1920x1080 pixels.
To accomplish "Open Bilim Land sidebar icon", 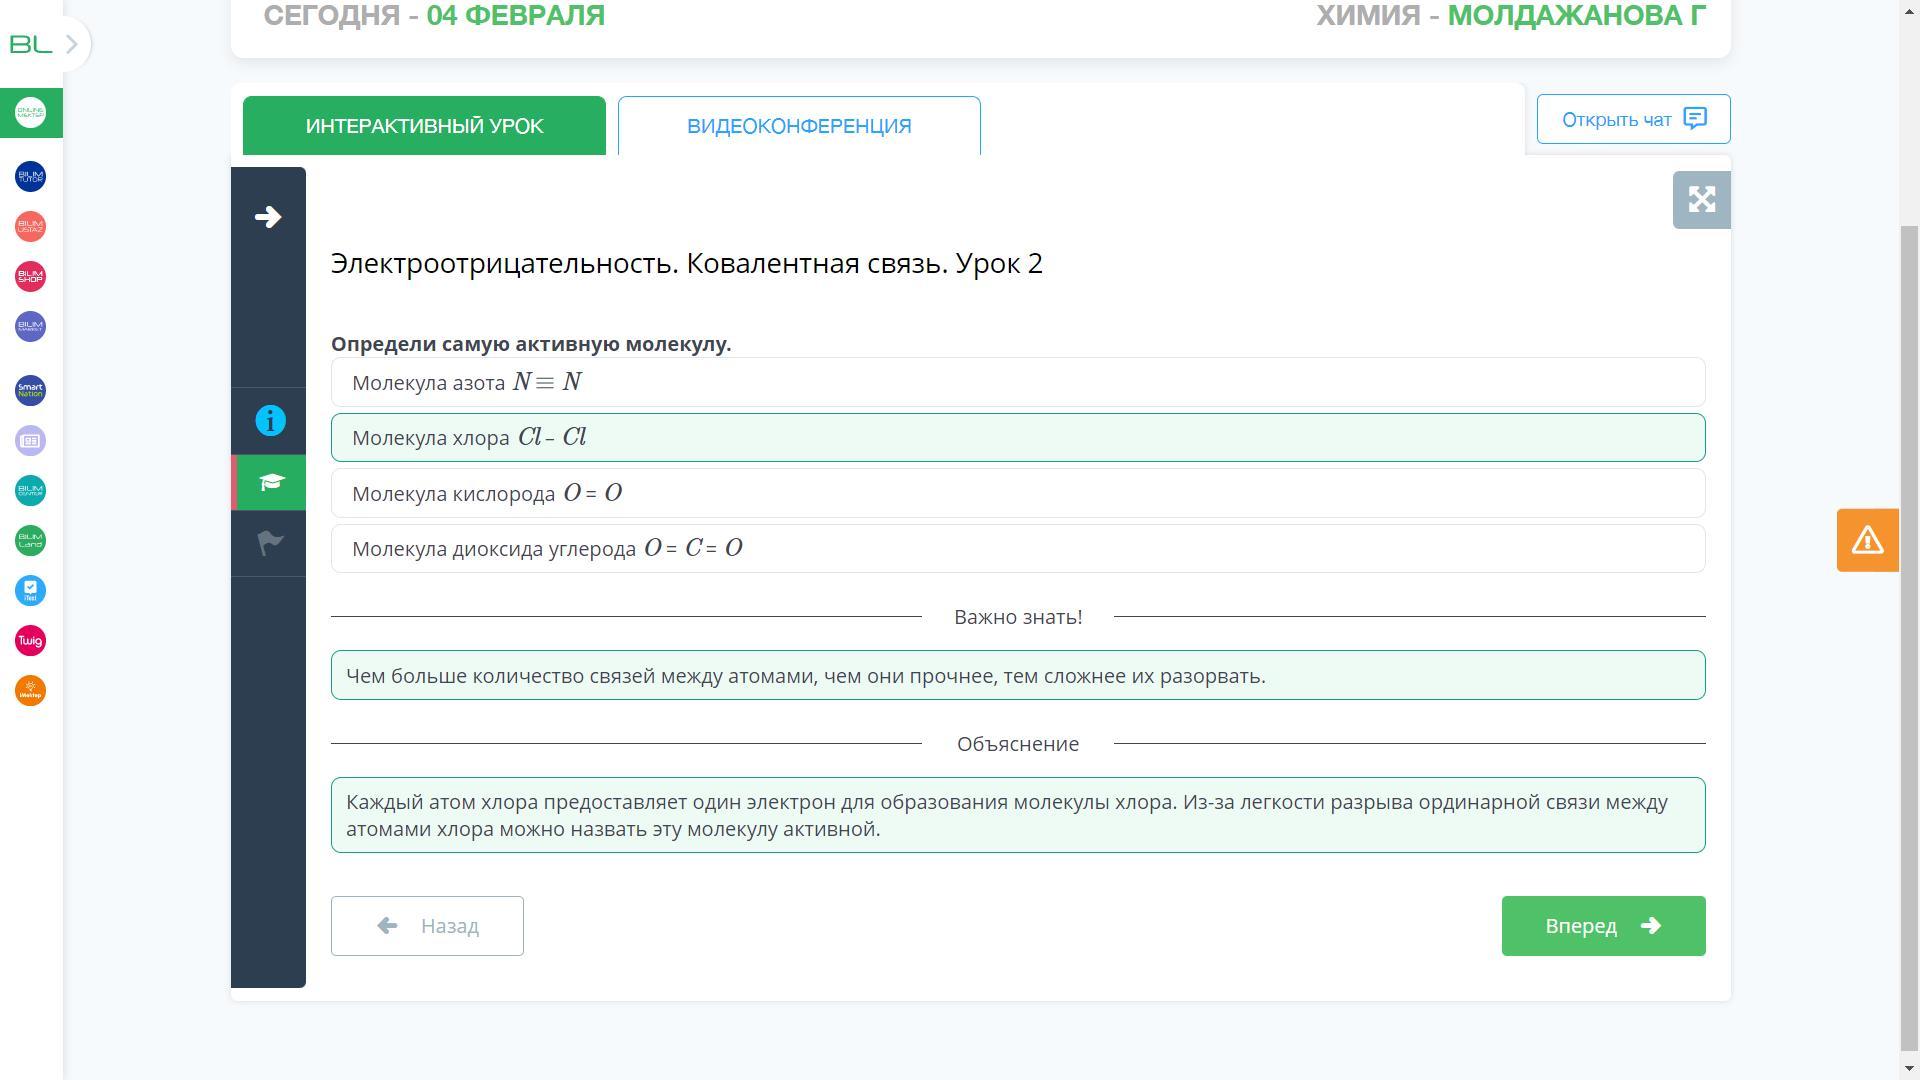I will (x=30, y=541).
